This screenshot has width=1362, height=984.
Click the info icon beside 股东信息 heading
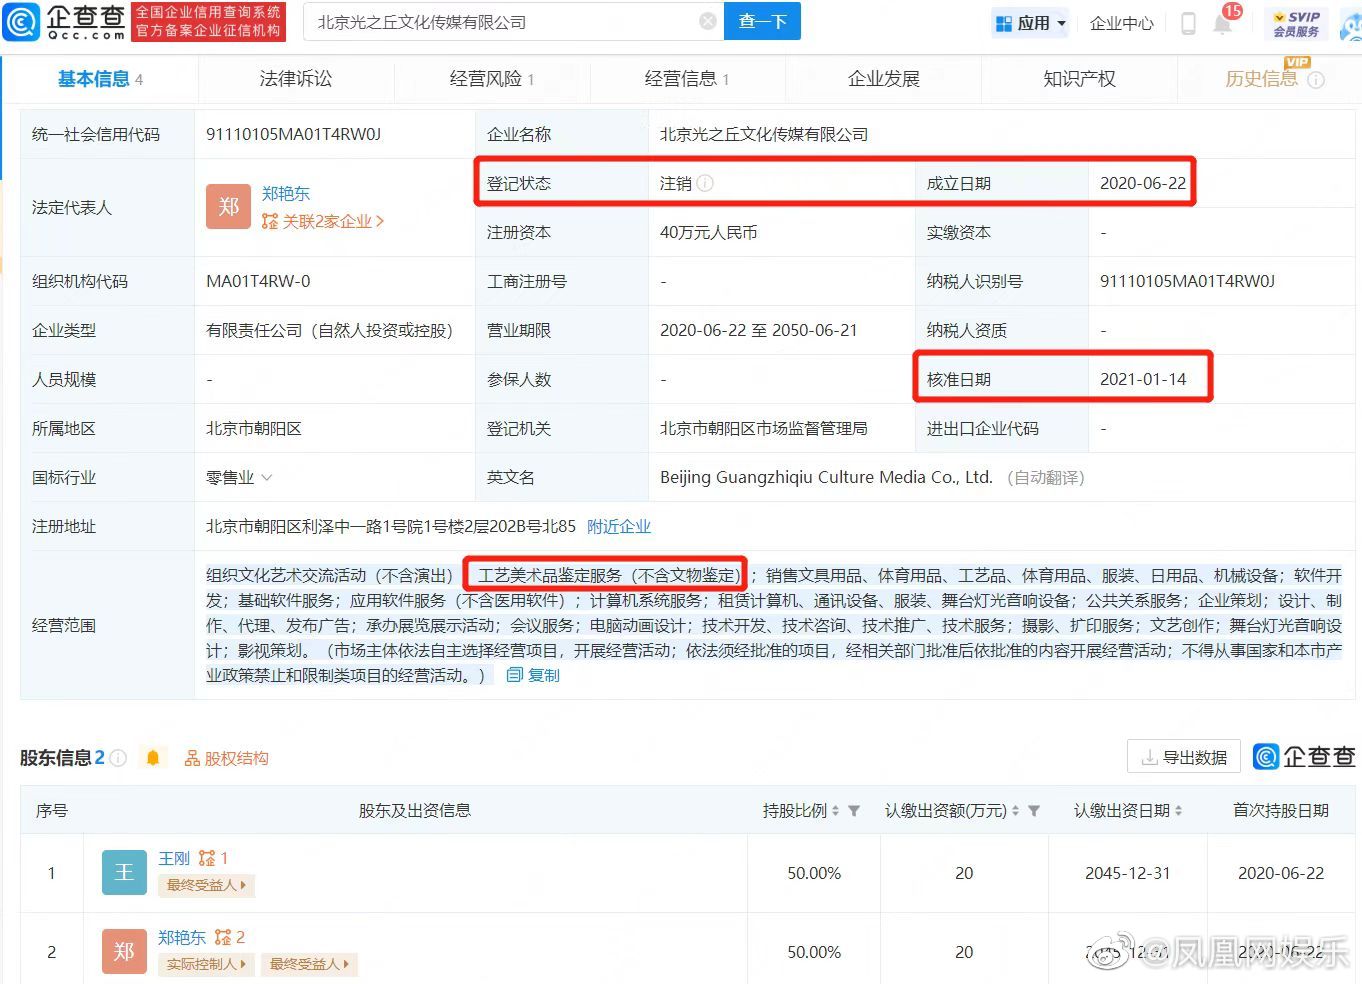118,758
